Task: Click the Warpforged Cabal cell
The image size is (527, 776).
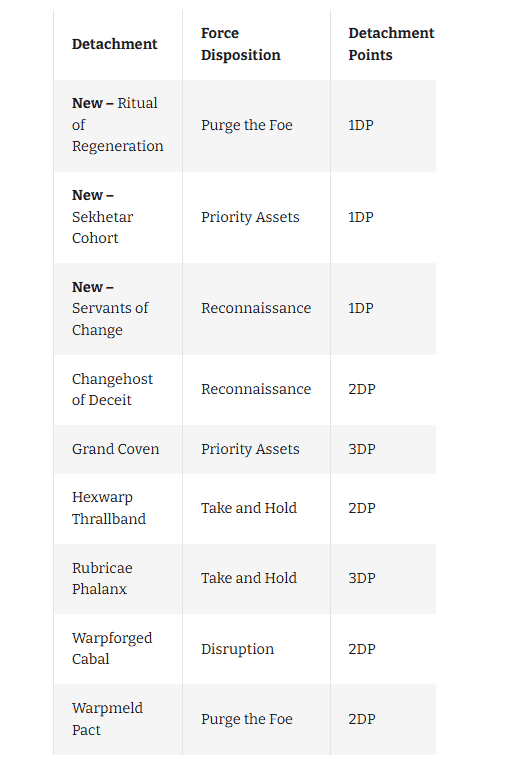Action: 118,649
